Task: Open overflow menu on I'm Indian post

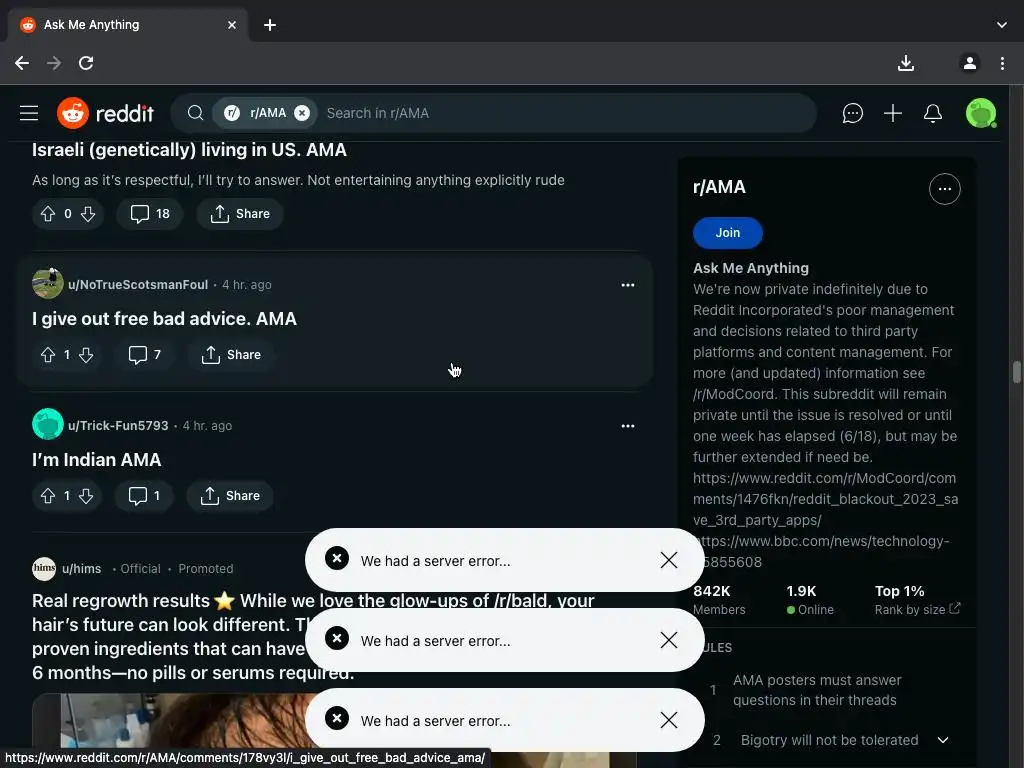Action: click(628, 426)
